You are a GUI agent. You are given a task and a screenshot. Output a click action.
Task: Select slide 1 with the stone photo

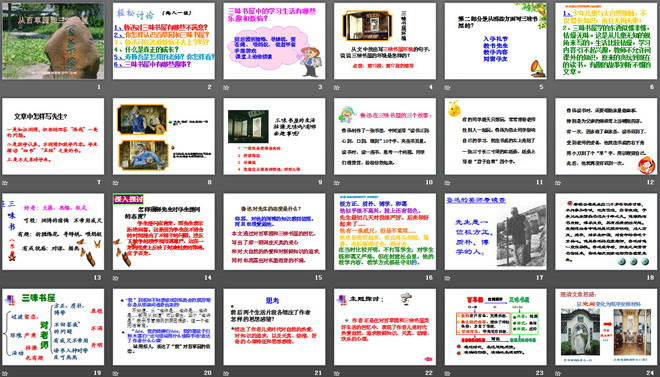pos(53,41)
